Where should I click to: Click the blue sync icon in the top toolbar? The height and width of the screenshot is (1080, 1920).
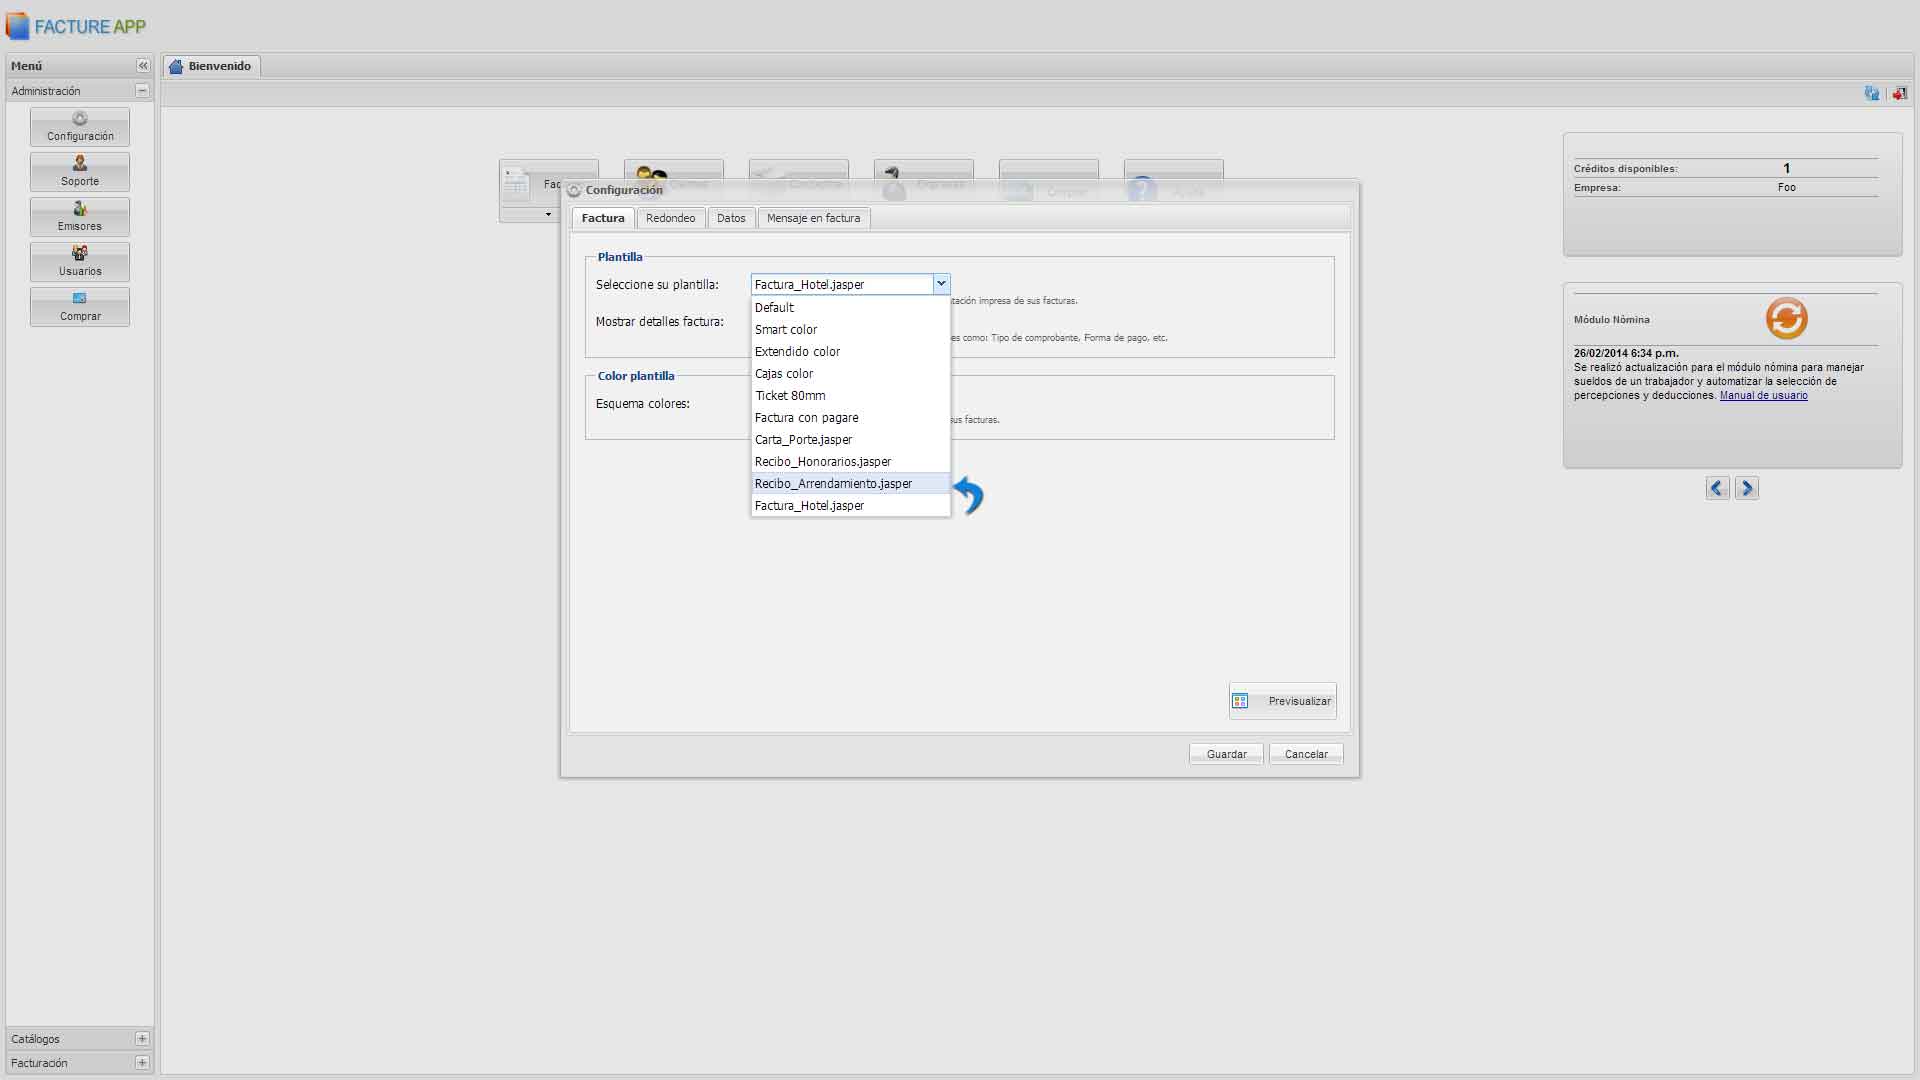1872,93
